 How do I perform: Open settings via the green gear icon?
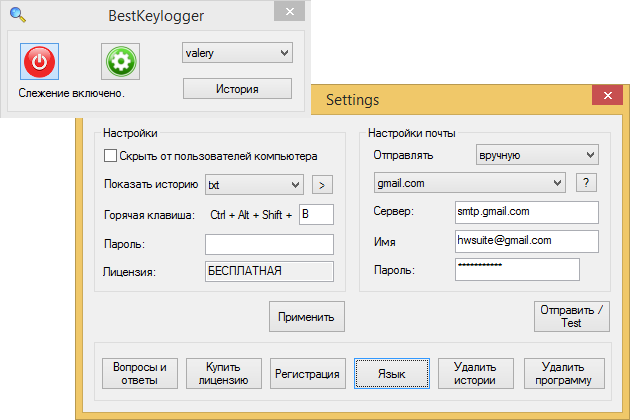121,61
